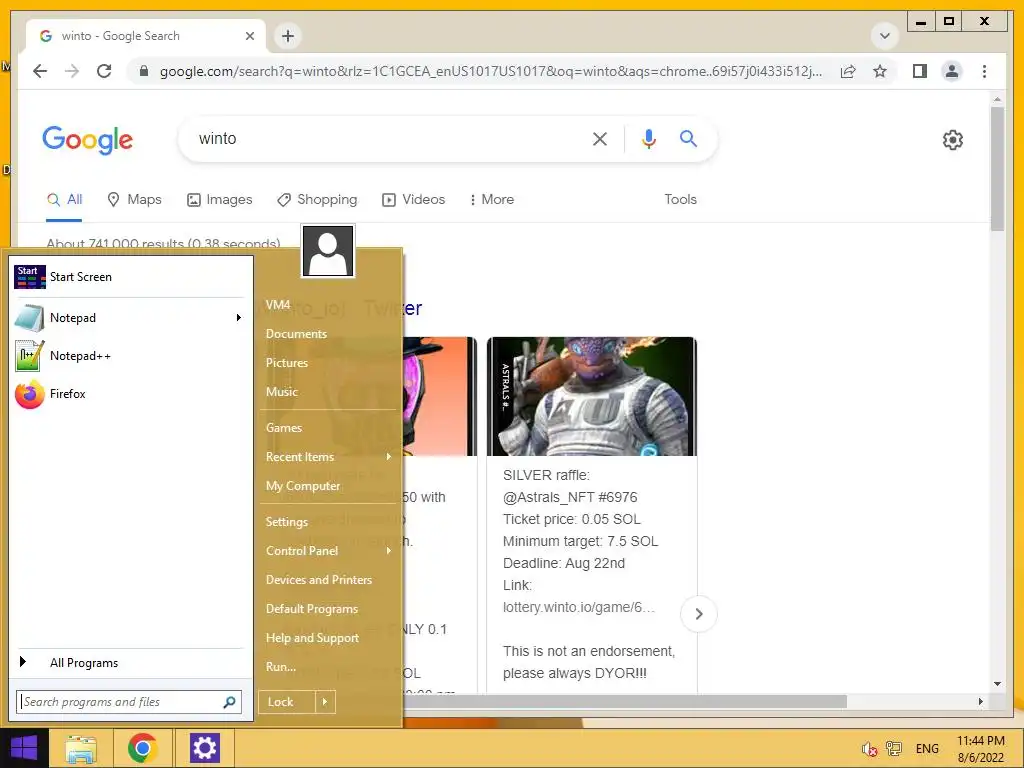Image resolution: width=1024 pixels, height=768 pixels.
Task: View site info via the padlock icon
Action: point(144,71)
